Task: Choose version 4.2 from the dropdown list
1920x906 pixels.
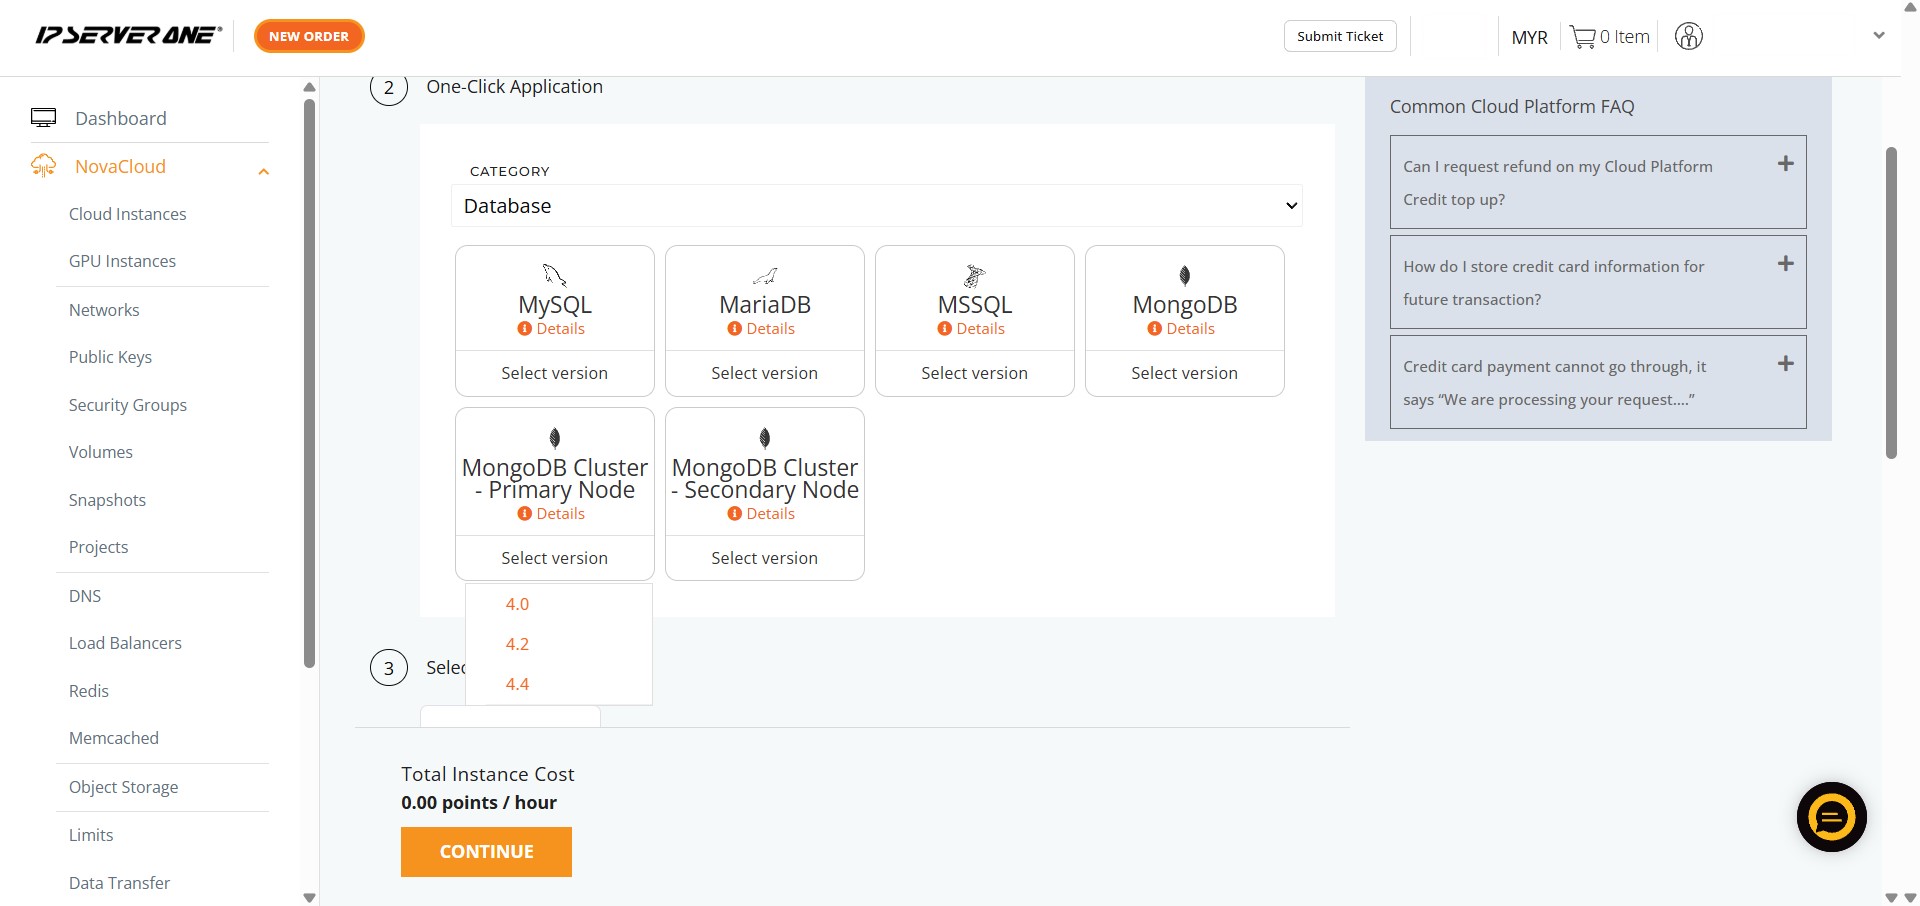Action: click(x=517, y=644)
